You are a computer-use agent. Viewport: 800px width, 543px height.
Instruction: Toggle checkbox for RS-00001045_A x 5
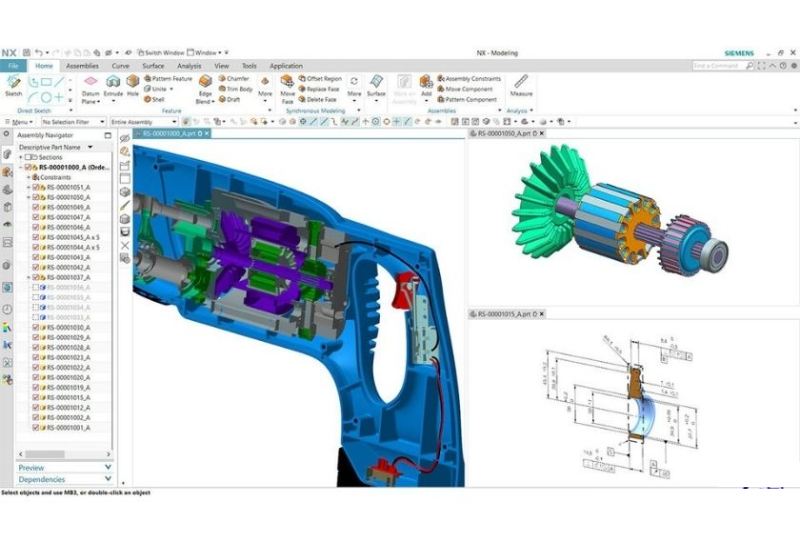click(x=36, y=237)
